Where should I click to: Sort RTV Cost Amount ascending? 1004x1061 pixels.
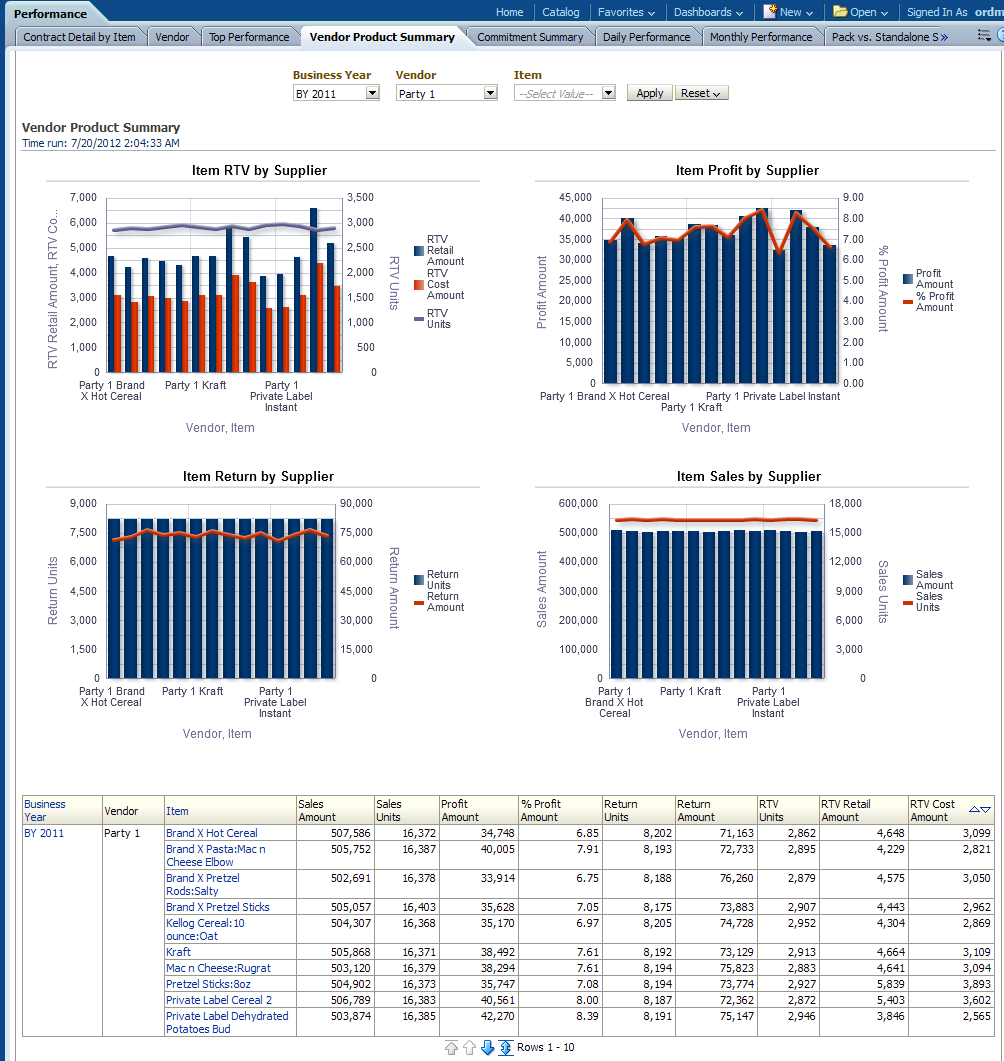(x=975, y=809)
